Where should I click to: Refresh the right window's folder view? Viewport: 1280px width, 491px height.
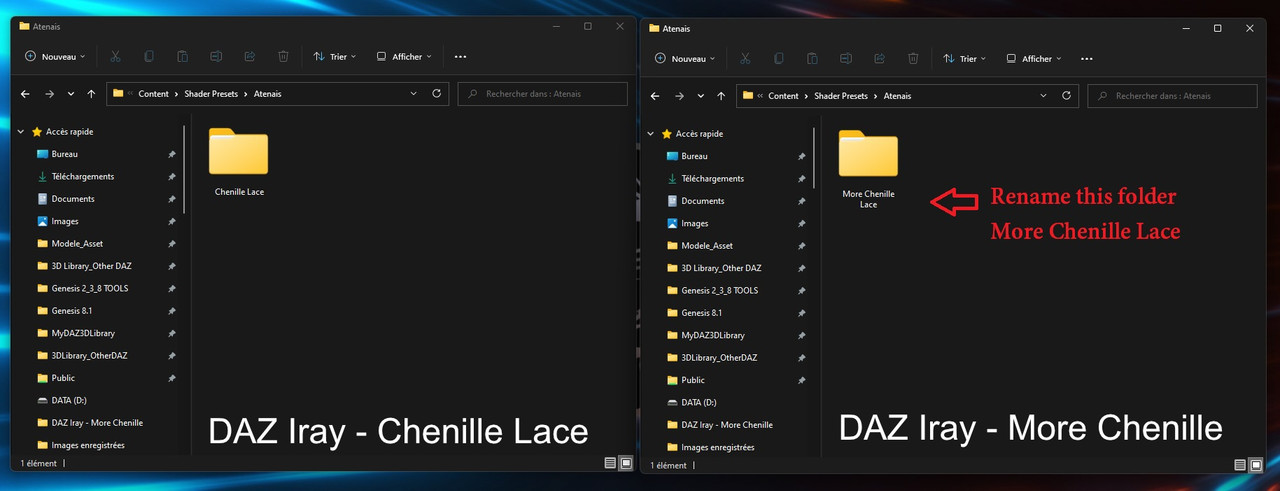[x=1066, y=96]
